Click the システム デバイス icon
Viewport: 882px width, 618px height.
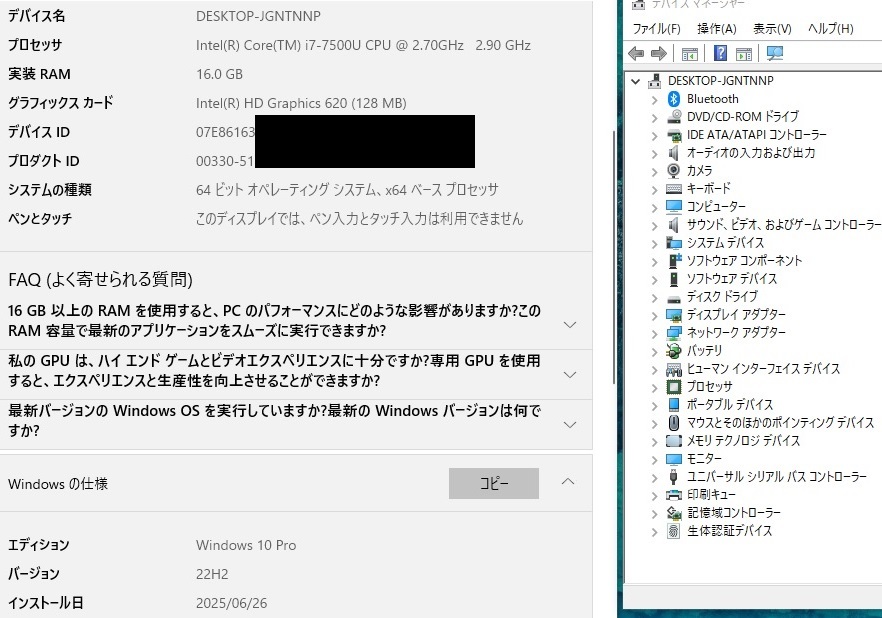click(x=674, y=242)
